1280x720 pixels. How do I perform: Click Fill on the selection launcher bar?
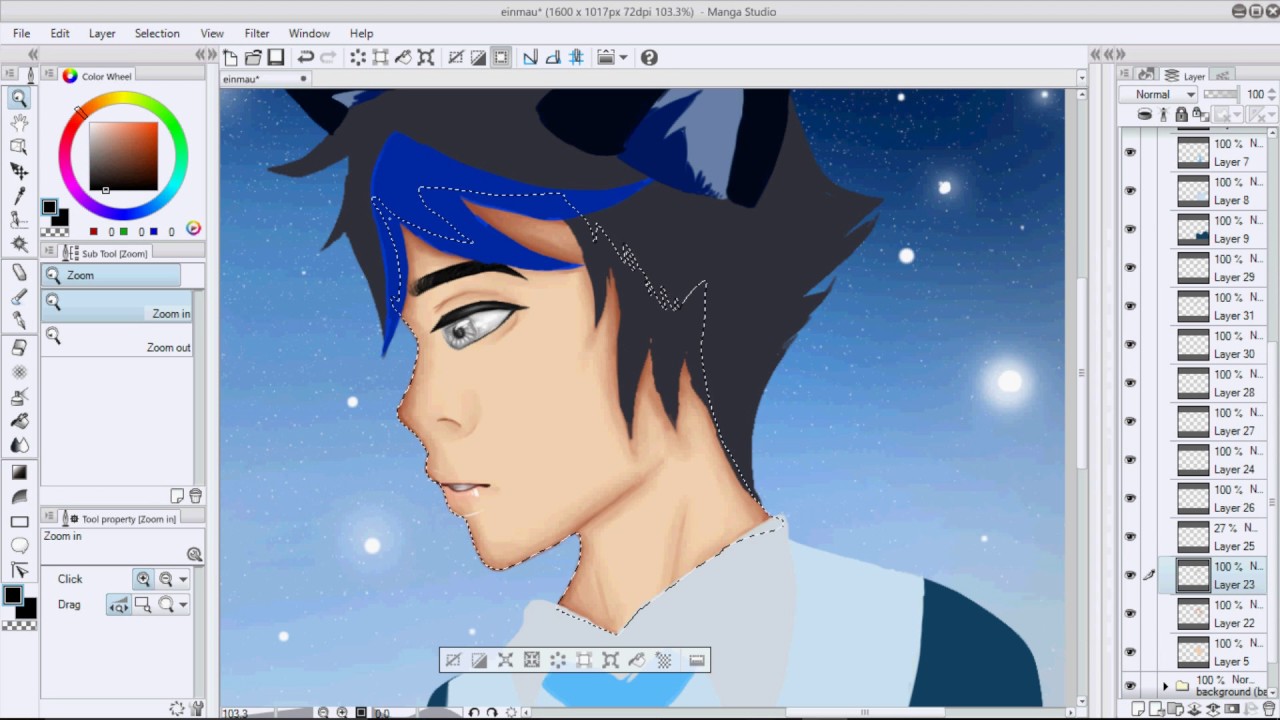point(637,660)
